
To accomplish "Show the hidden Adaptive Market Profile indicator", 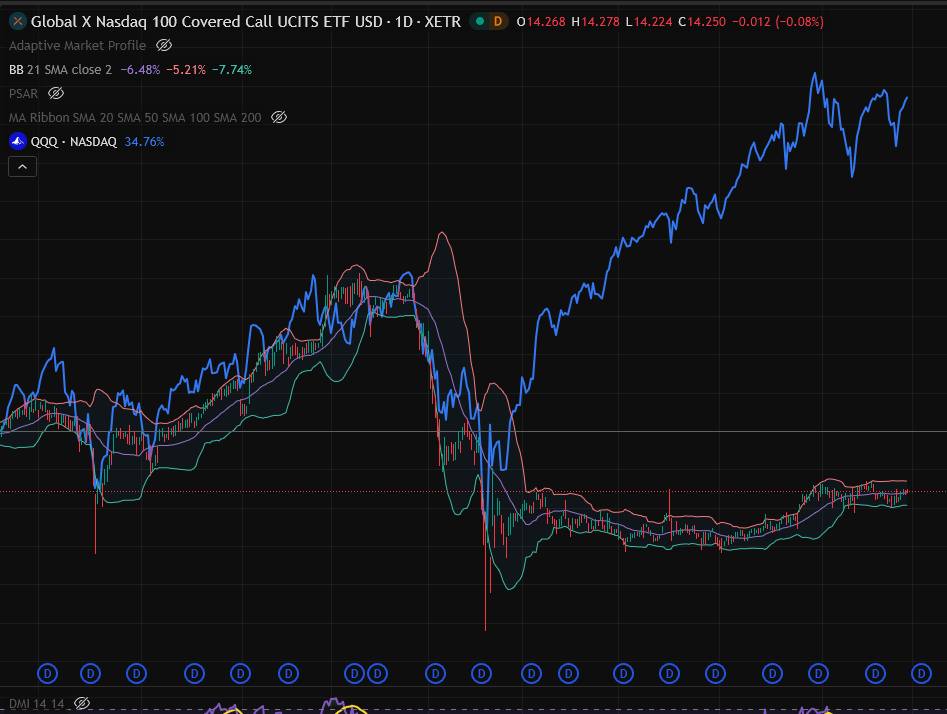I will point(164,45).
